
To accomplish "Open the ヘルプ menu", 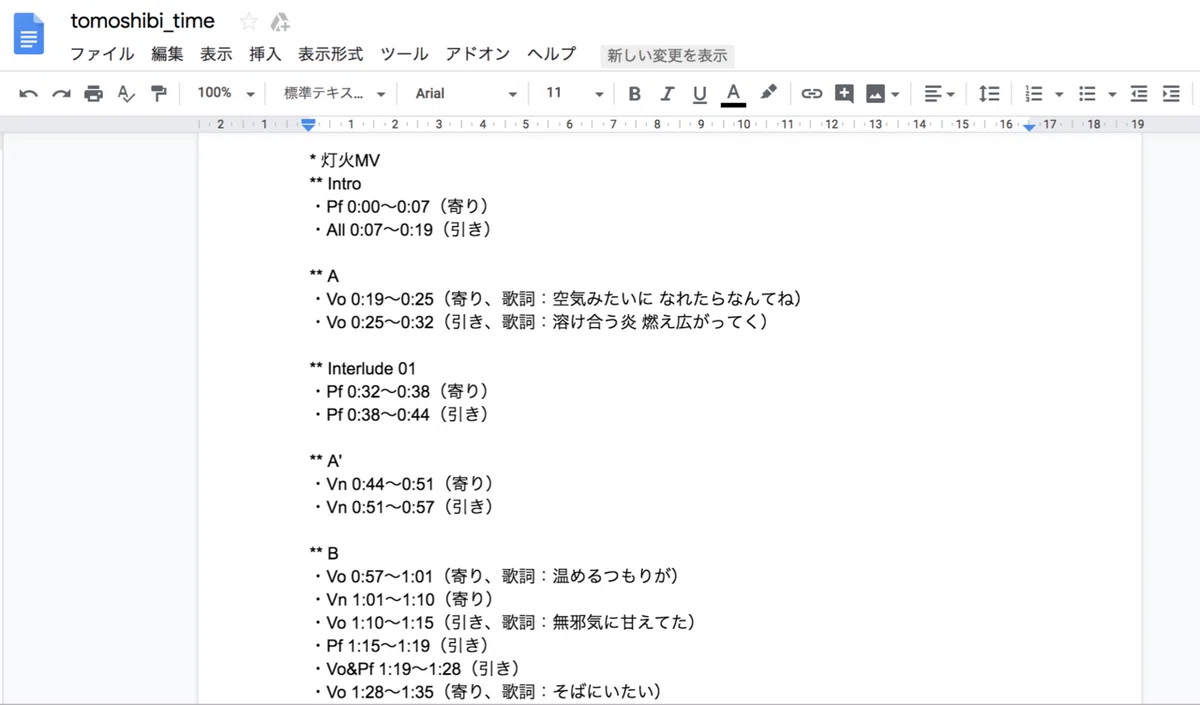I will pos(551,54).
